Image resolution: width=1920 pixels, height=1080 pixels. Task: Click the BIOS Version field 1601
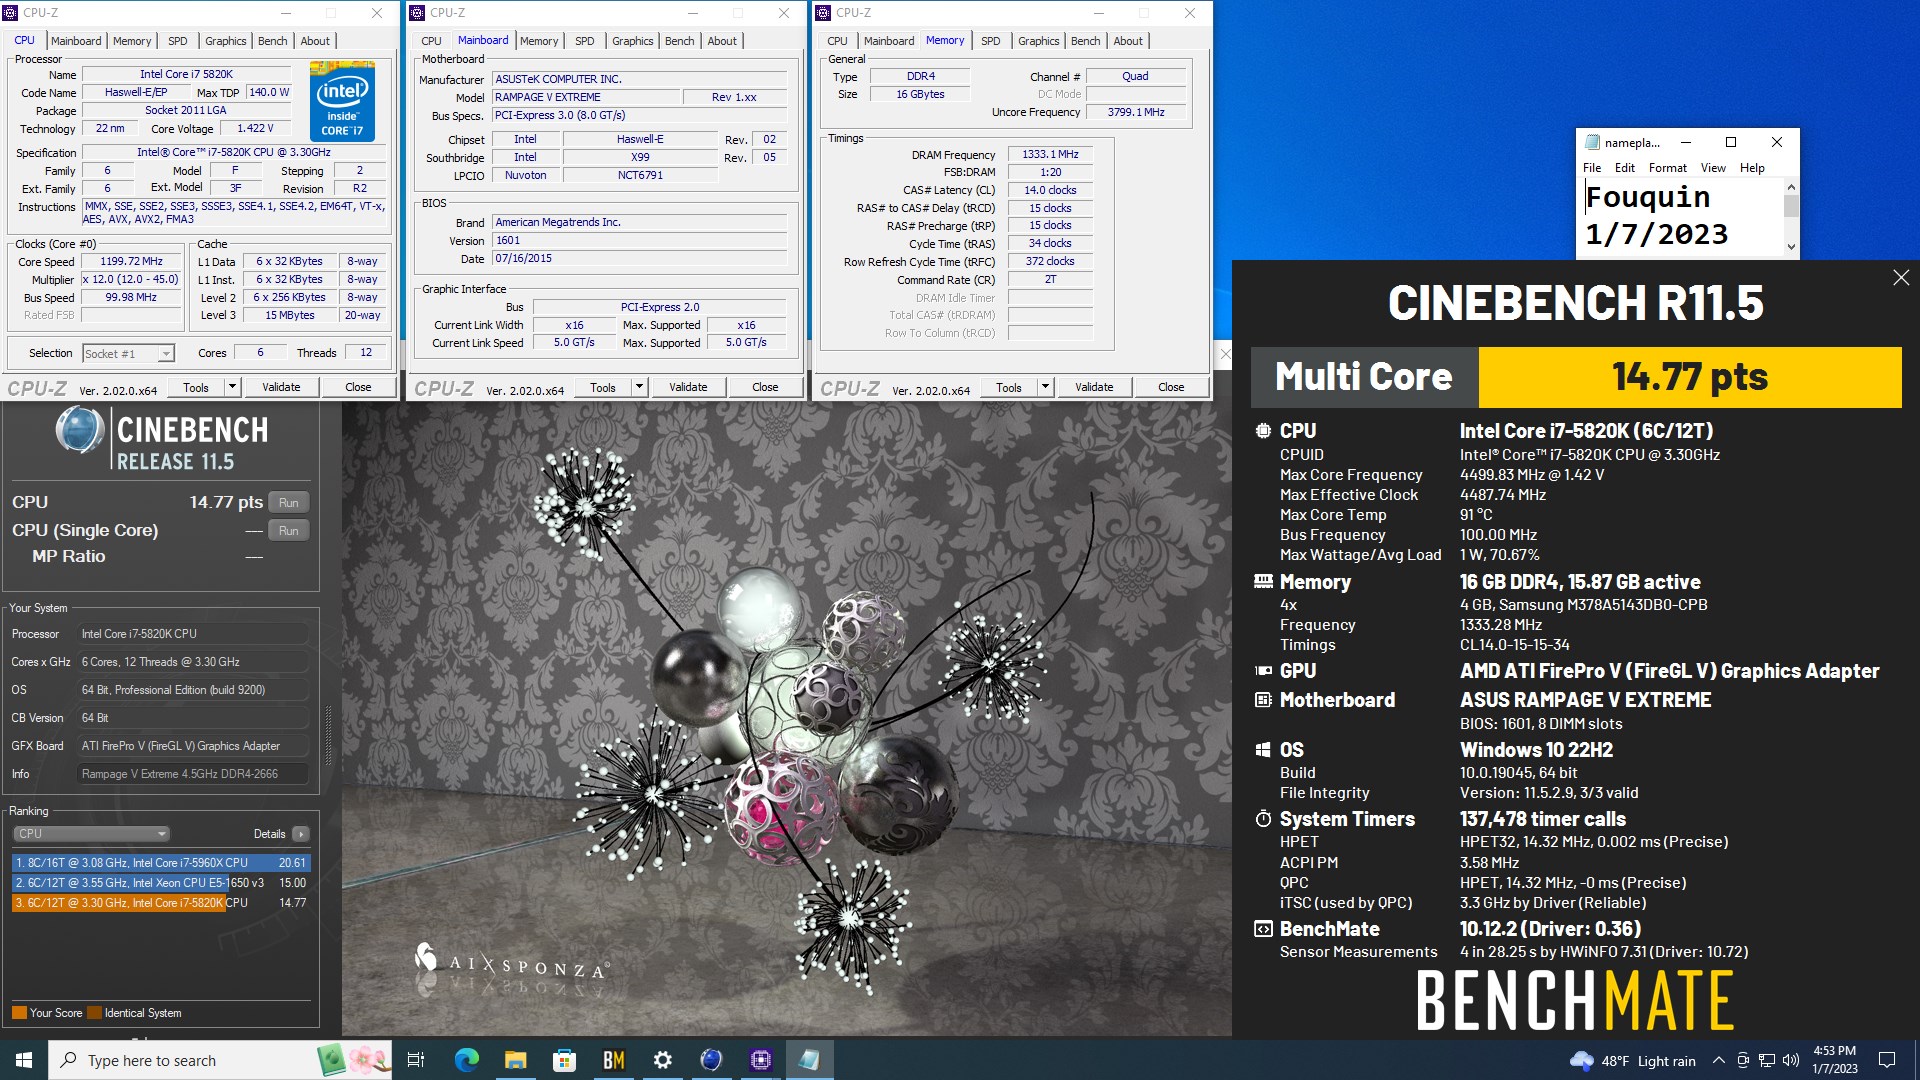[640, 241]
